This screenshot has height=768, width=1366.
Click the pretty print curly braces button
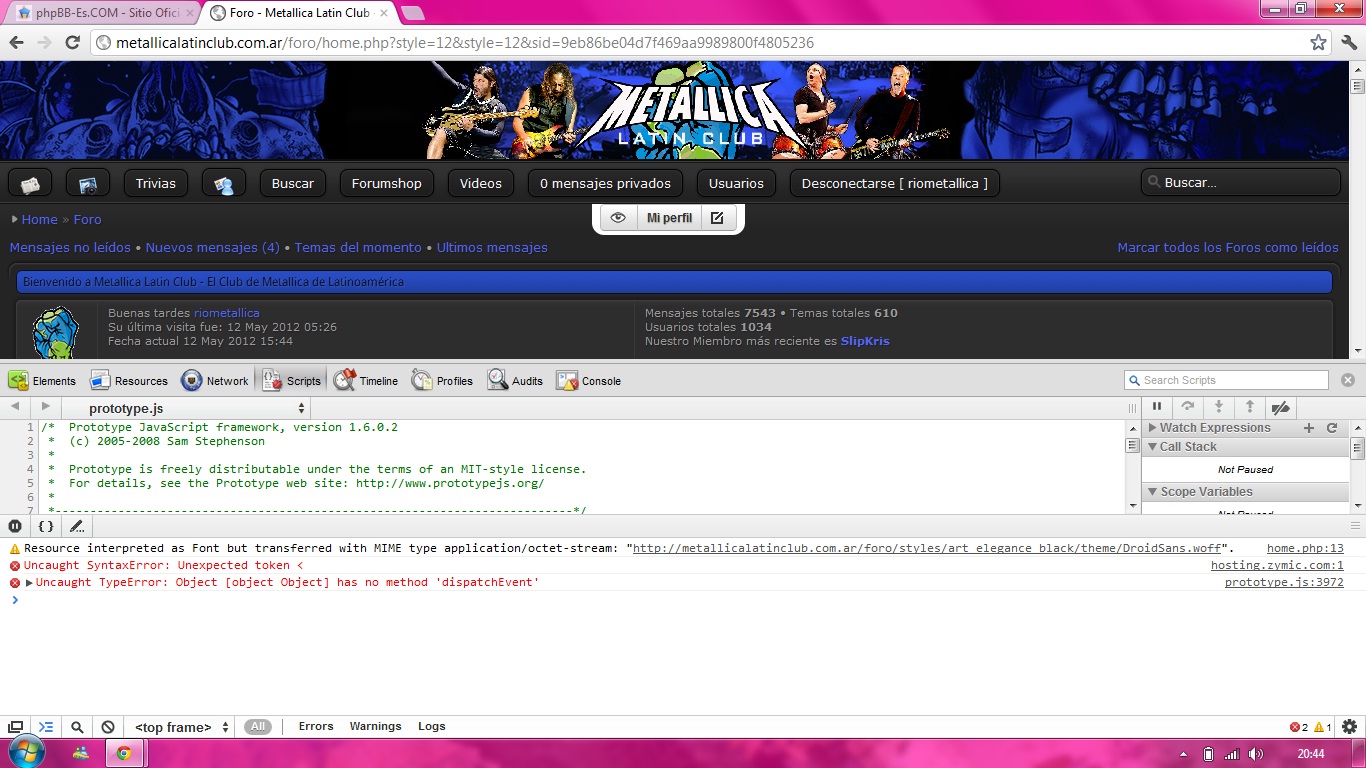tap(46, 526)
